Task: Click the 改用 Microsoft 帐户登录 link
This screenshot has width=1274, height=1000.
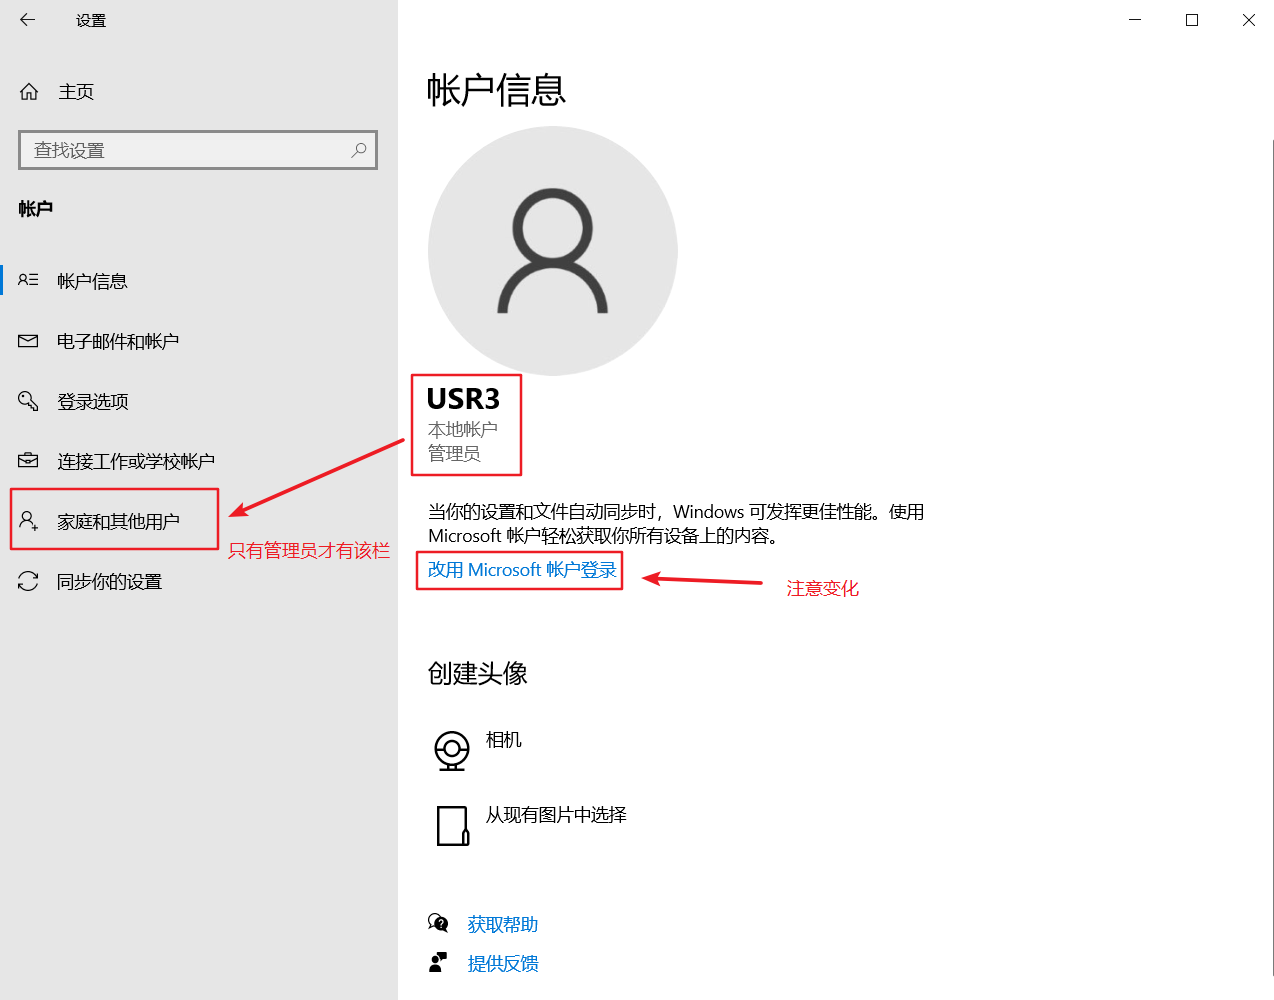Action: (522, 570)
